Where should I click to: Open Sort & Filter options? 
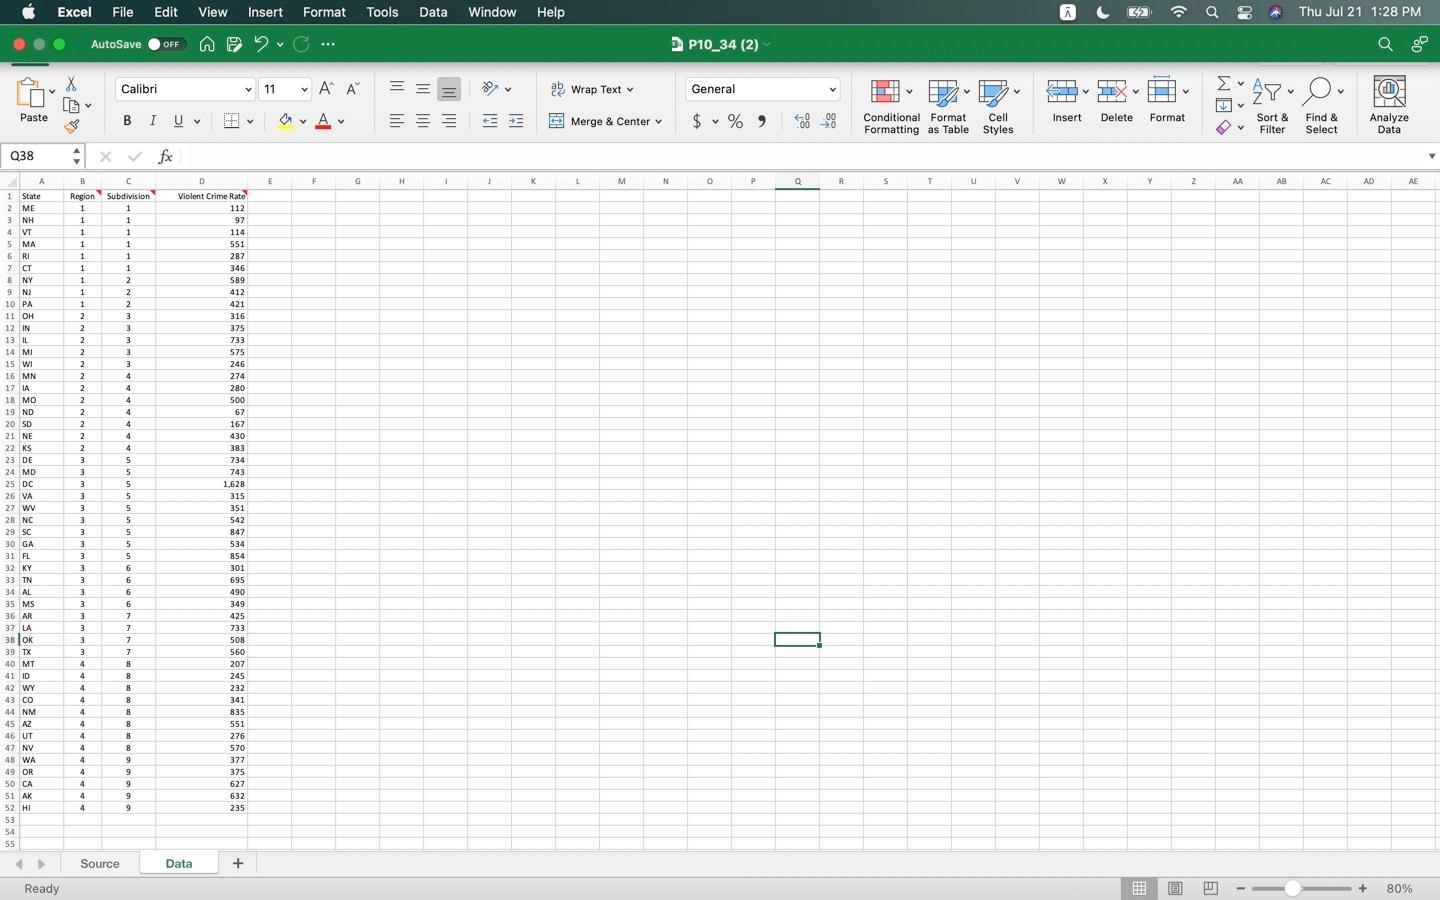click(1272, 106)
